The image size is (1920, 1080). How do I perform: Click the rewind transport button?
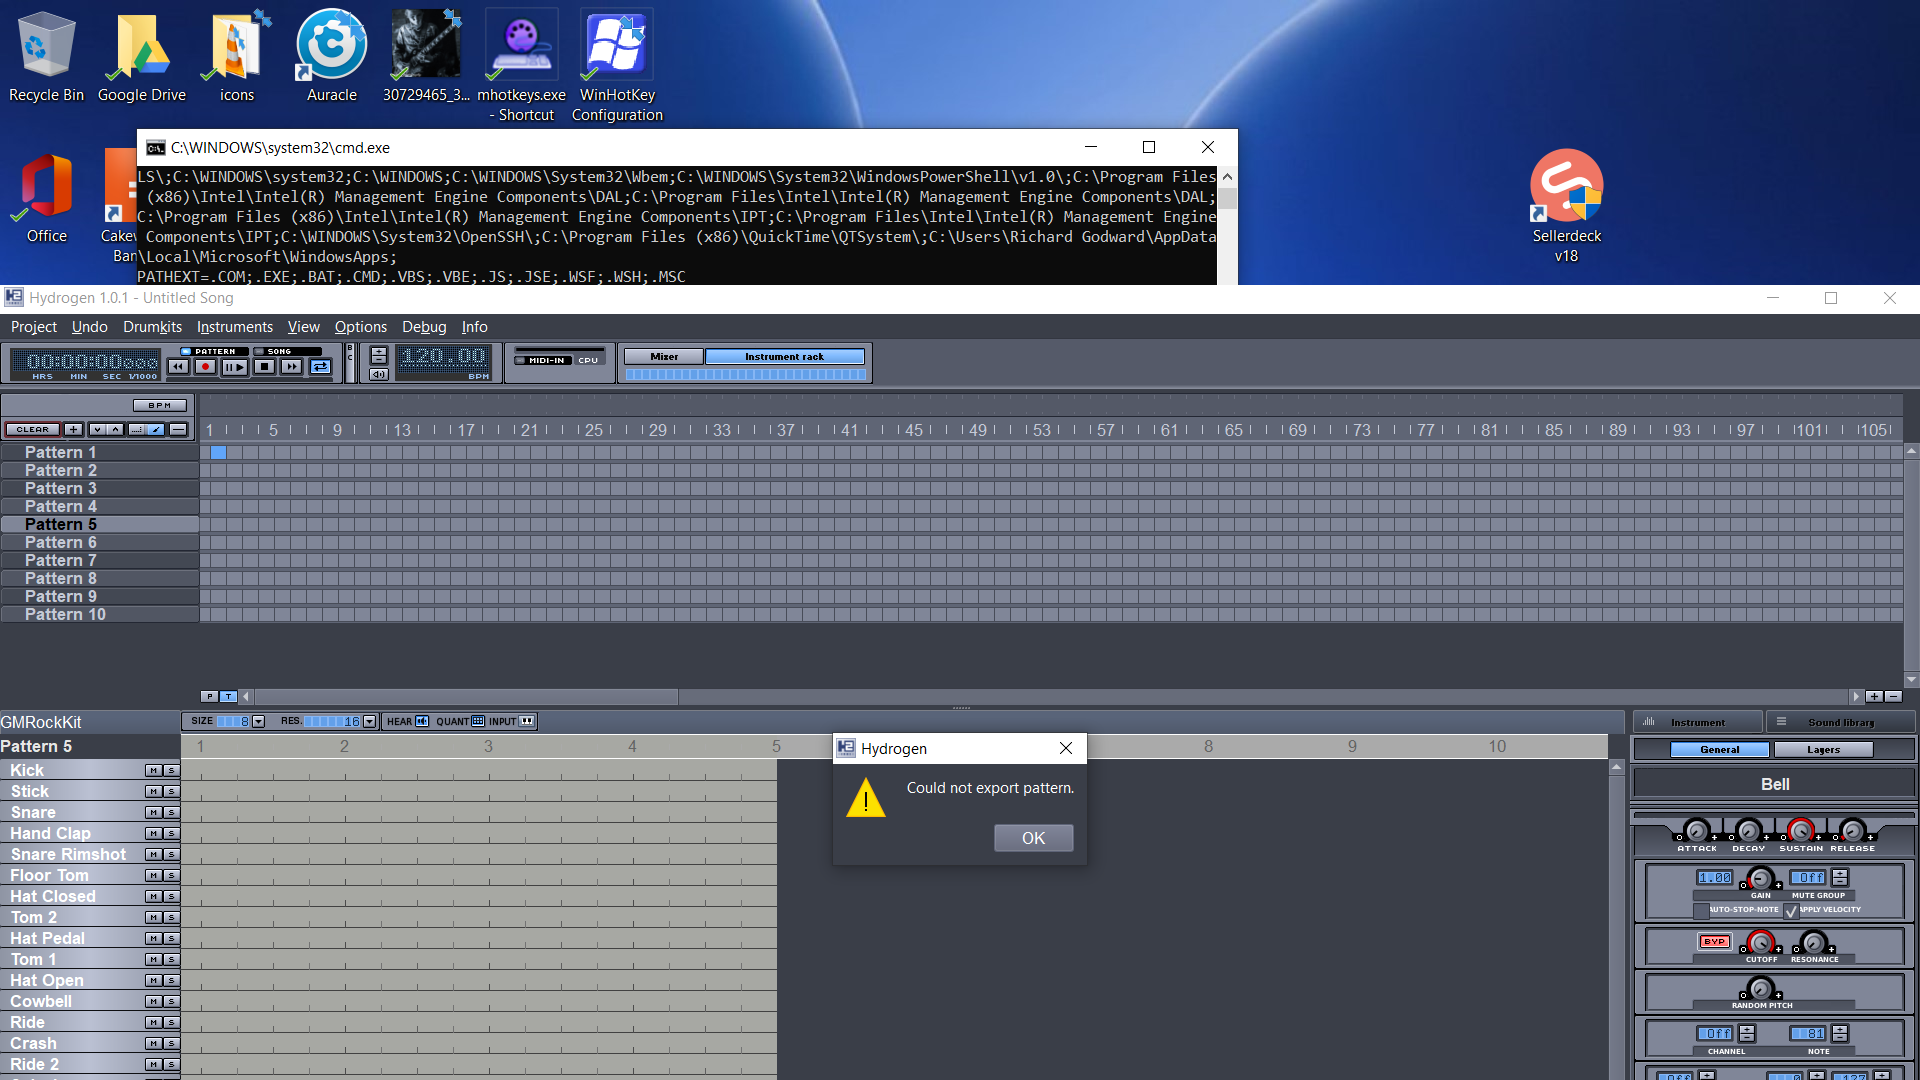pyautogui.click(x=178, y=367)
